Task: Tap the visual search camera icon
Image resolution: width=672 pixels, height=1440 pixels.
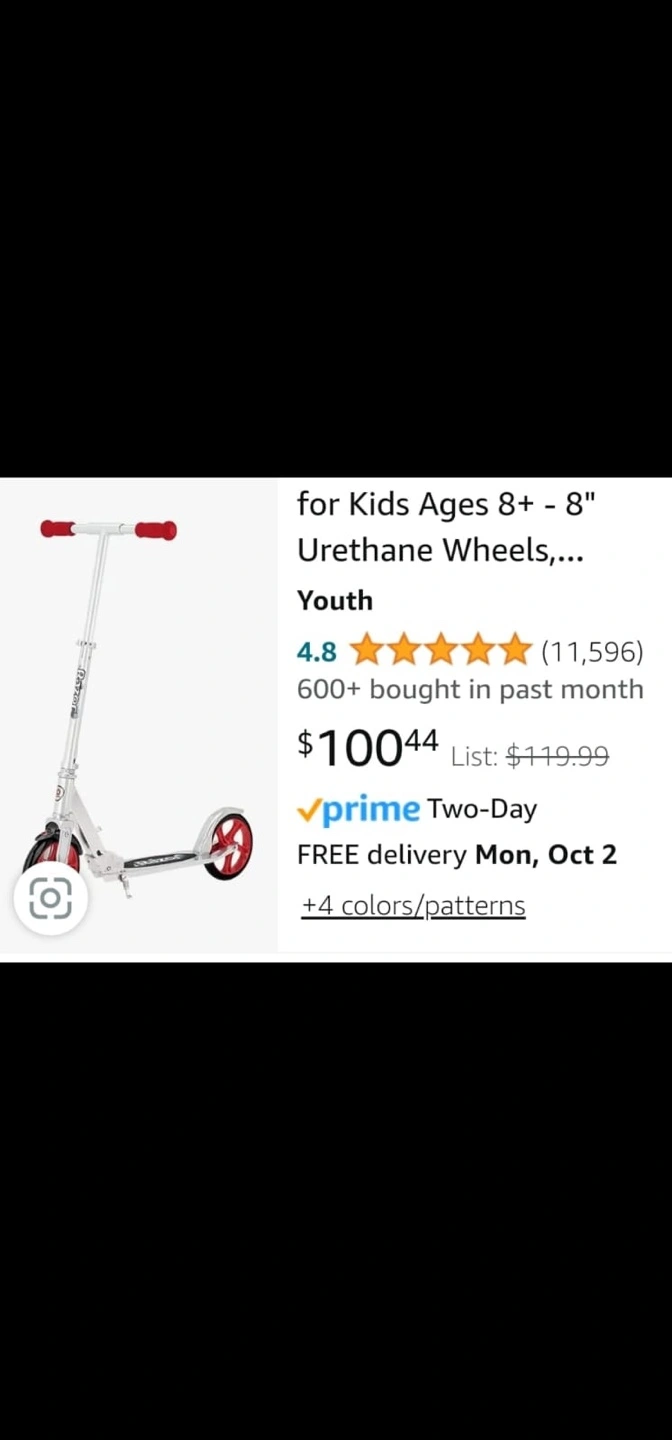Action: click(50, 899)
